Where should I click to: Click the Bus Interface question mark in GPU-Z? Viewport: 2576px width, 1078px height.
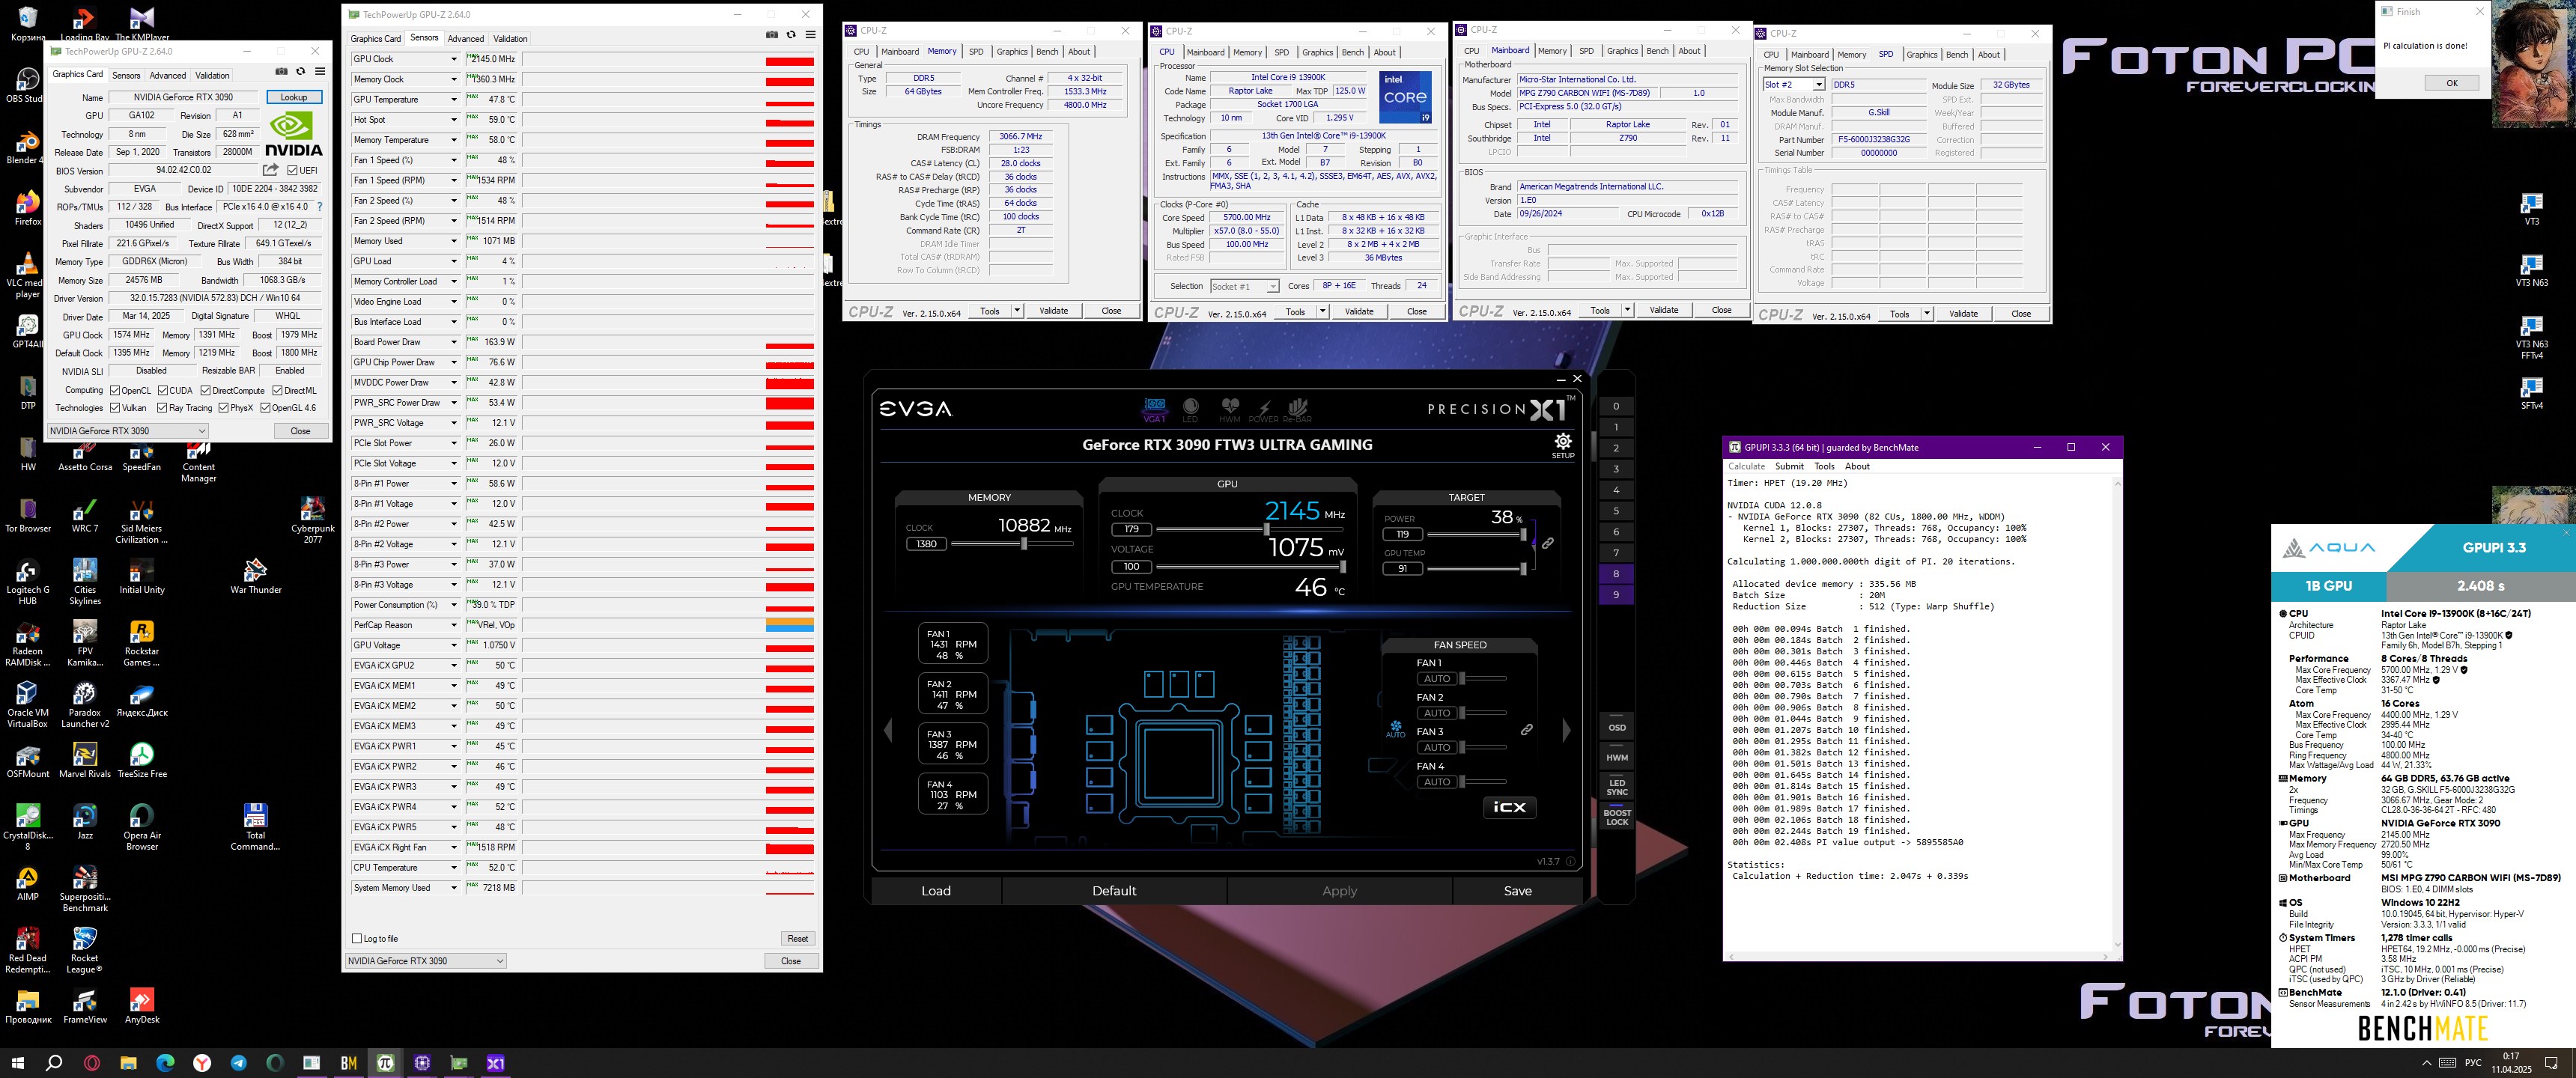click(x=320, y=207)
